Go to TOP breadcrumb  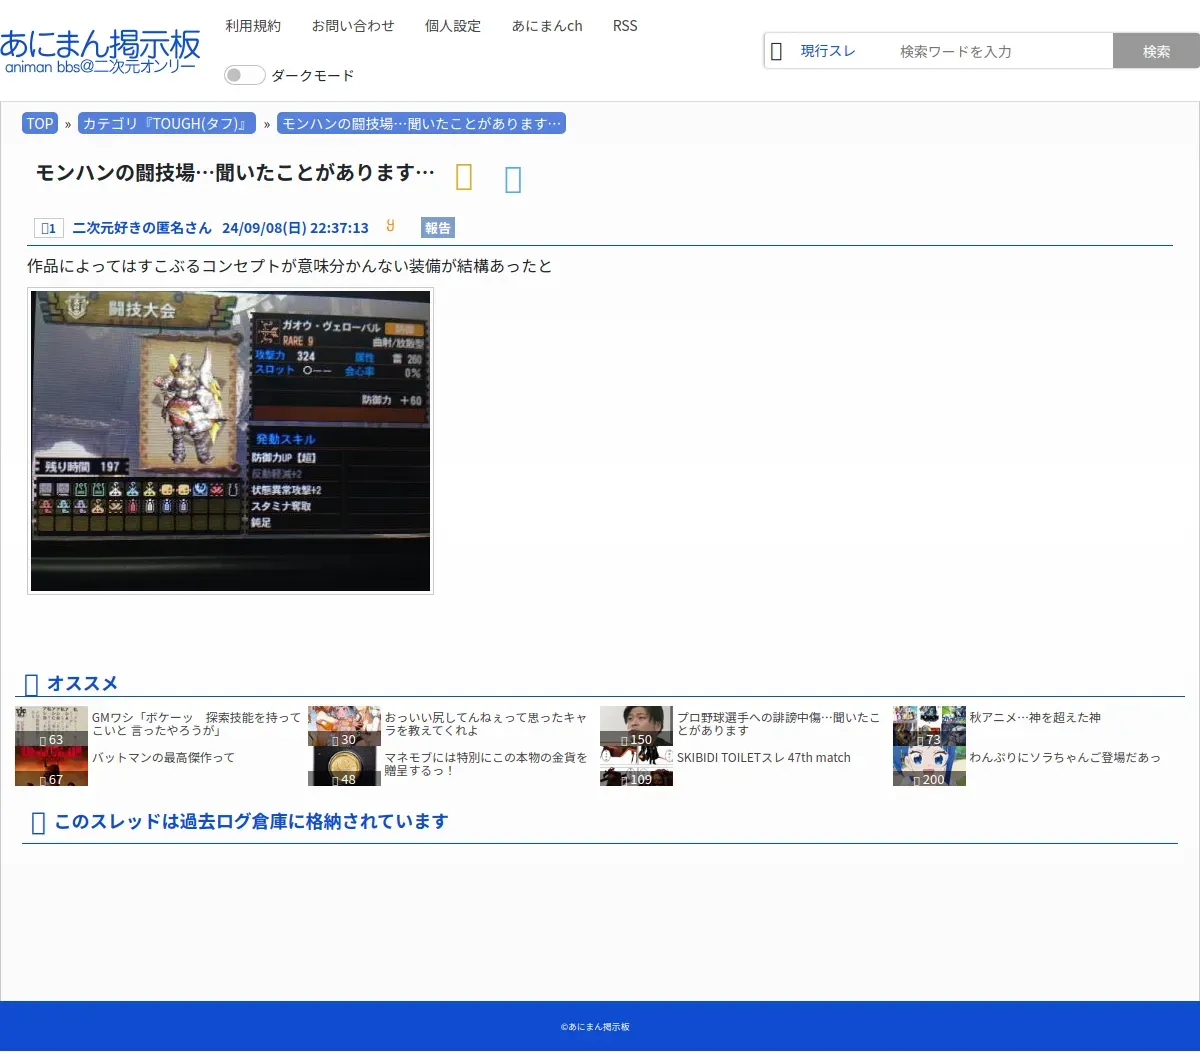[40, 124]
